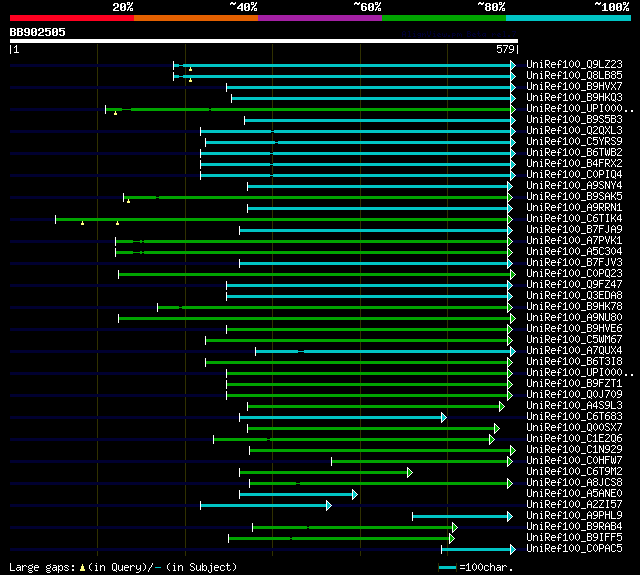This screenshot has height=575, width=640.
Task: Click the red 20% identity legend segment
Action: point(72,18)
